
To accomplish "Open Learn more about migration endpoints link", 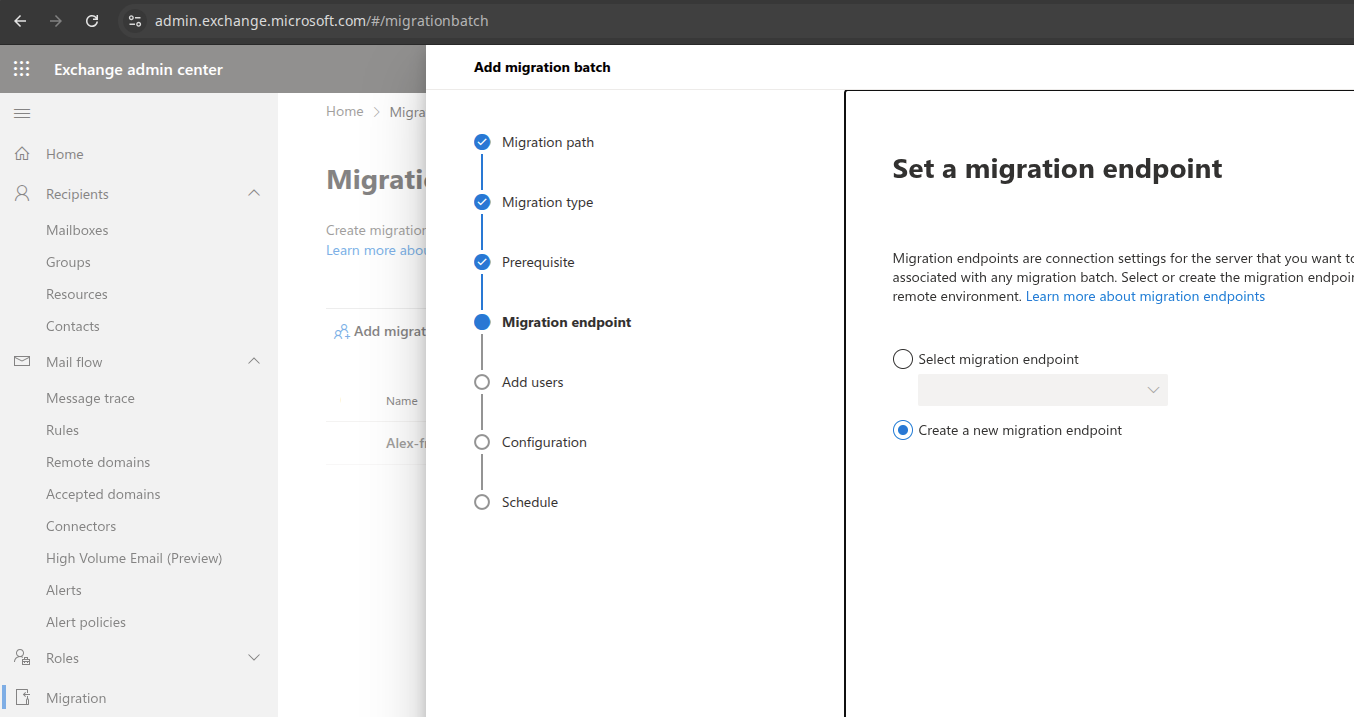I will point(1145,296).
